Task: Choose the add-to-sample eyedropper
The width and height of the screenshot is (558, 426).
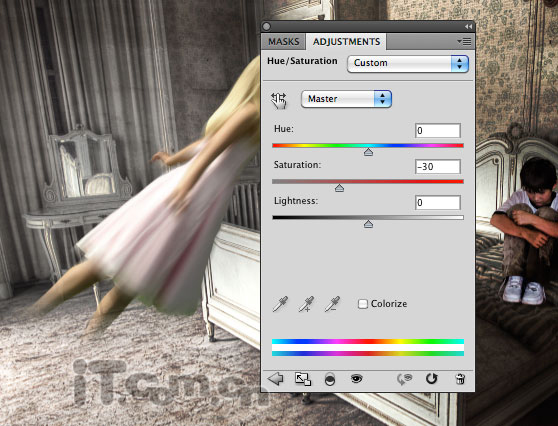Action: coord(306,304)
